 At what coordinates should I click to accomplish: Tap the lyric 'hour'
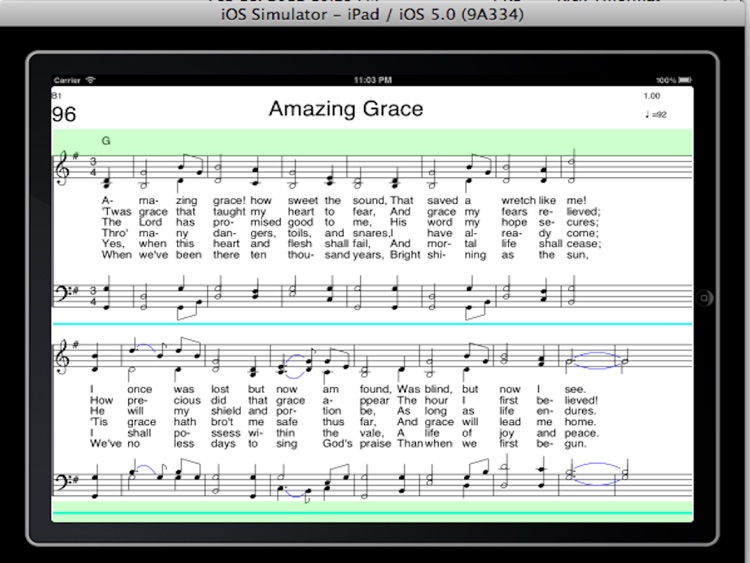436,400
